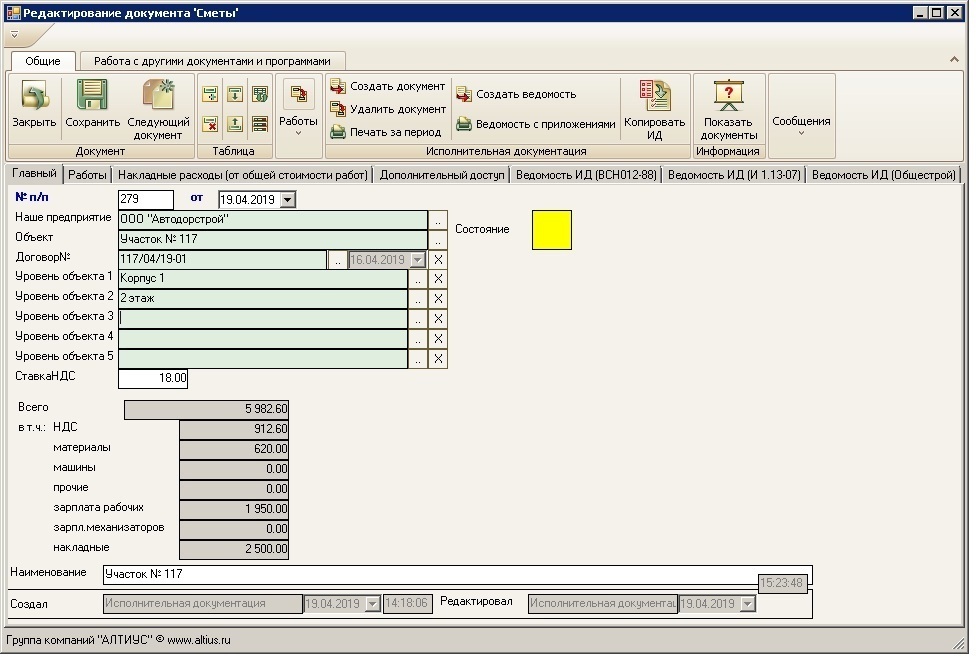This screenshot has height=656, width=976.
Task: Save the document with the Сохранить floppy icon
Action: click(92, 95)
